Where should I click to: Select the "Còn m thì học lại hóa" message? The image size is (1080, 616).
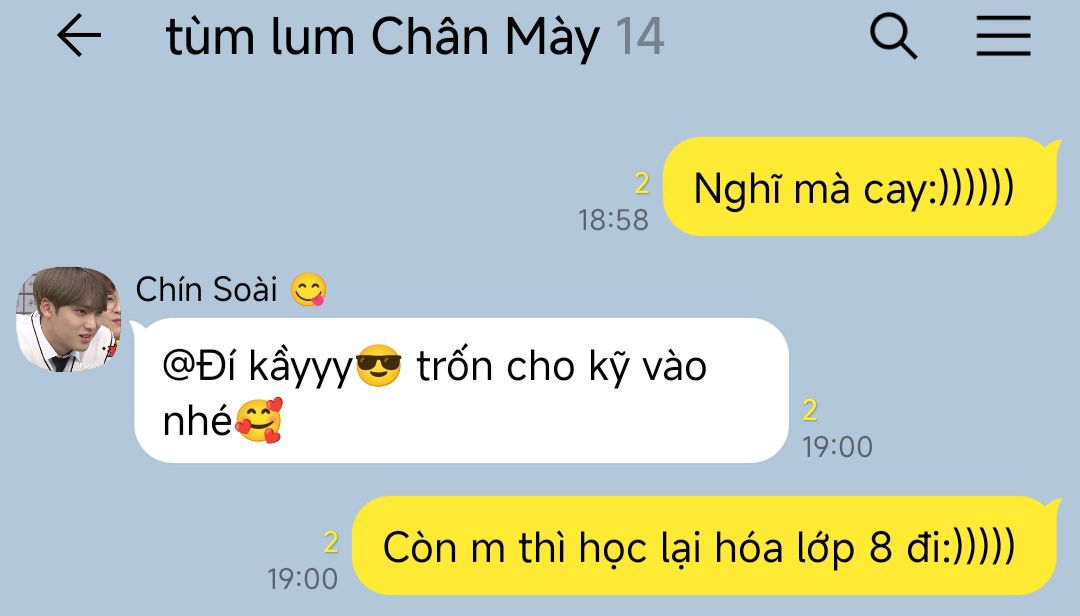pyautogui.click(x=705, y=546)
